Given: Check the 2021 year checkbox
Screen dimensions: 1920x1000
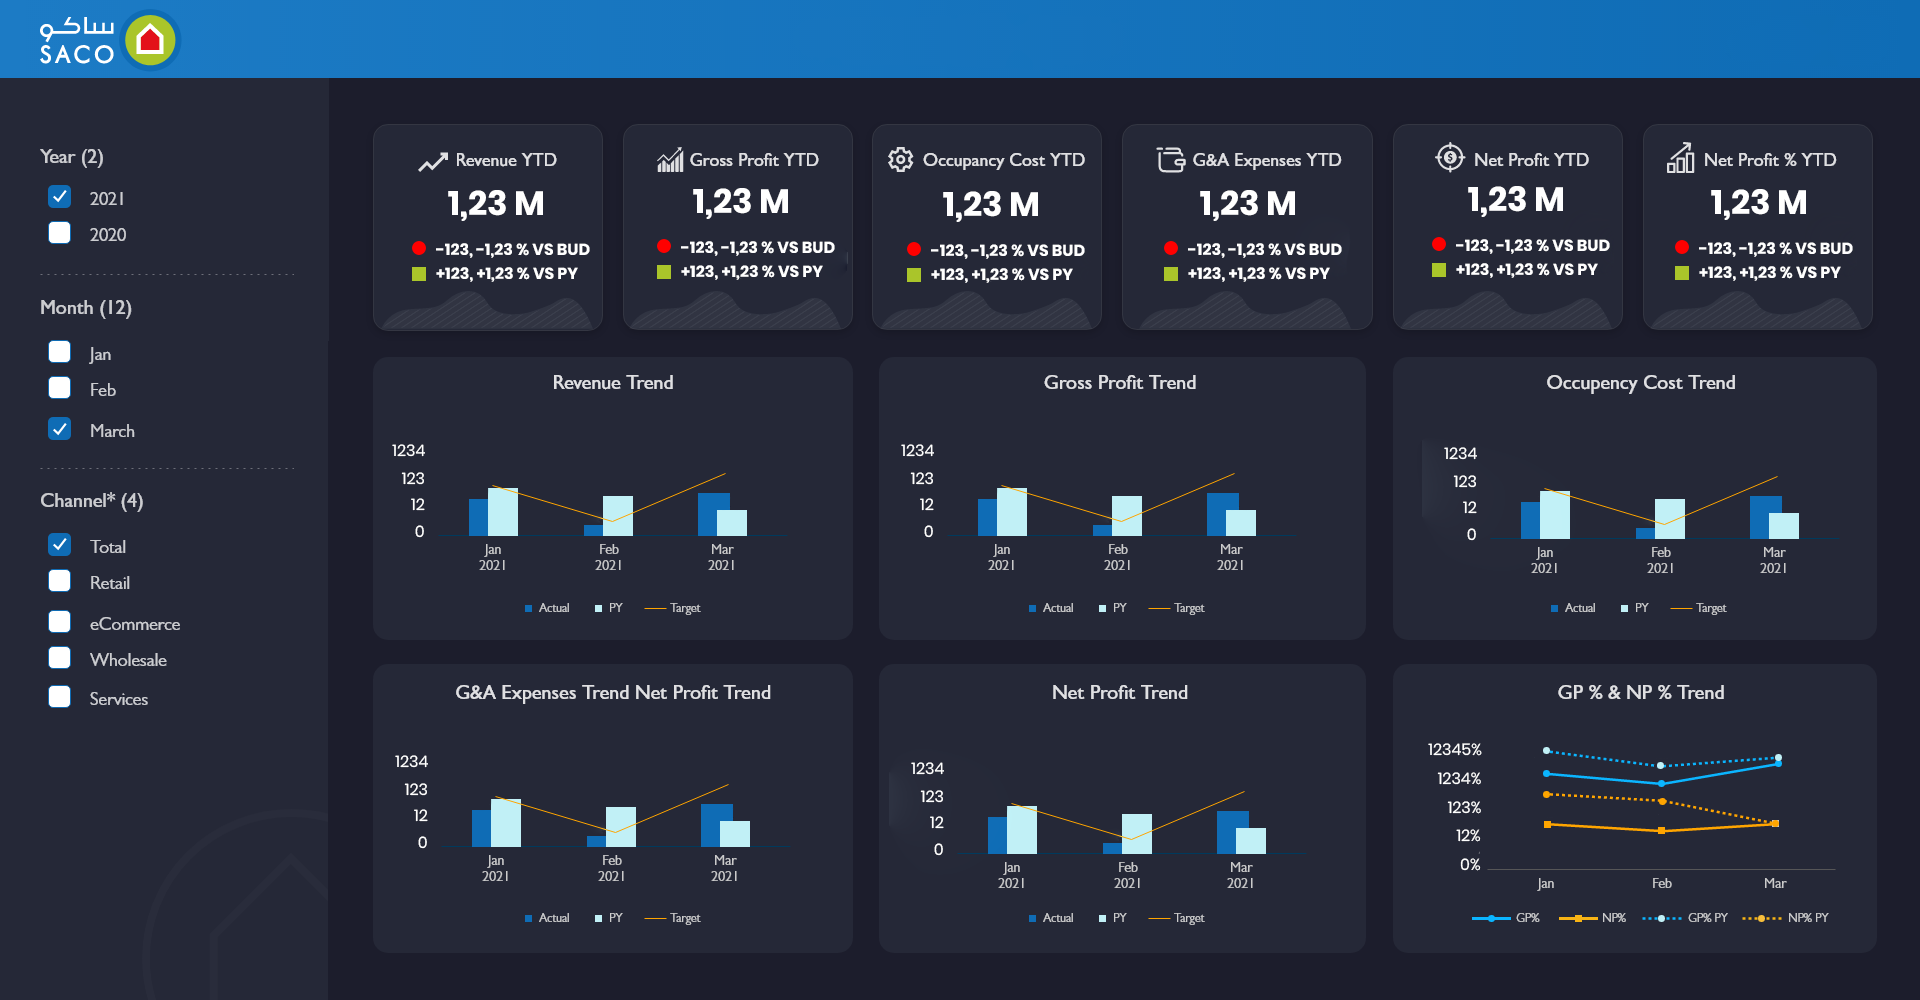Looking at the screenshot, I should (x=60, y=196).
